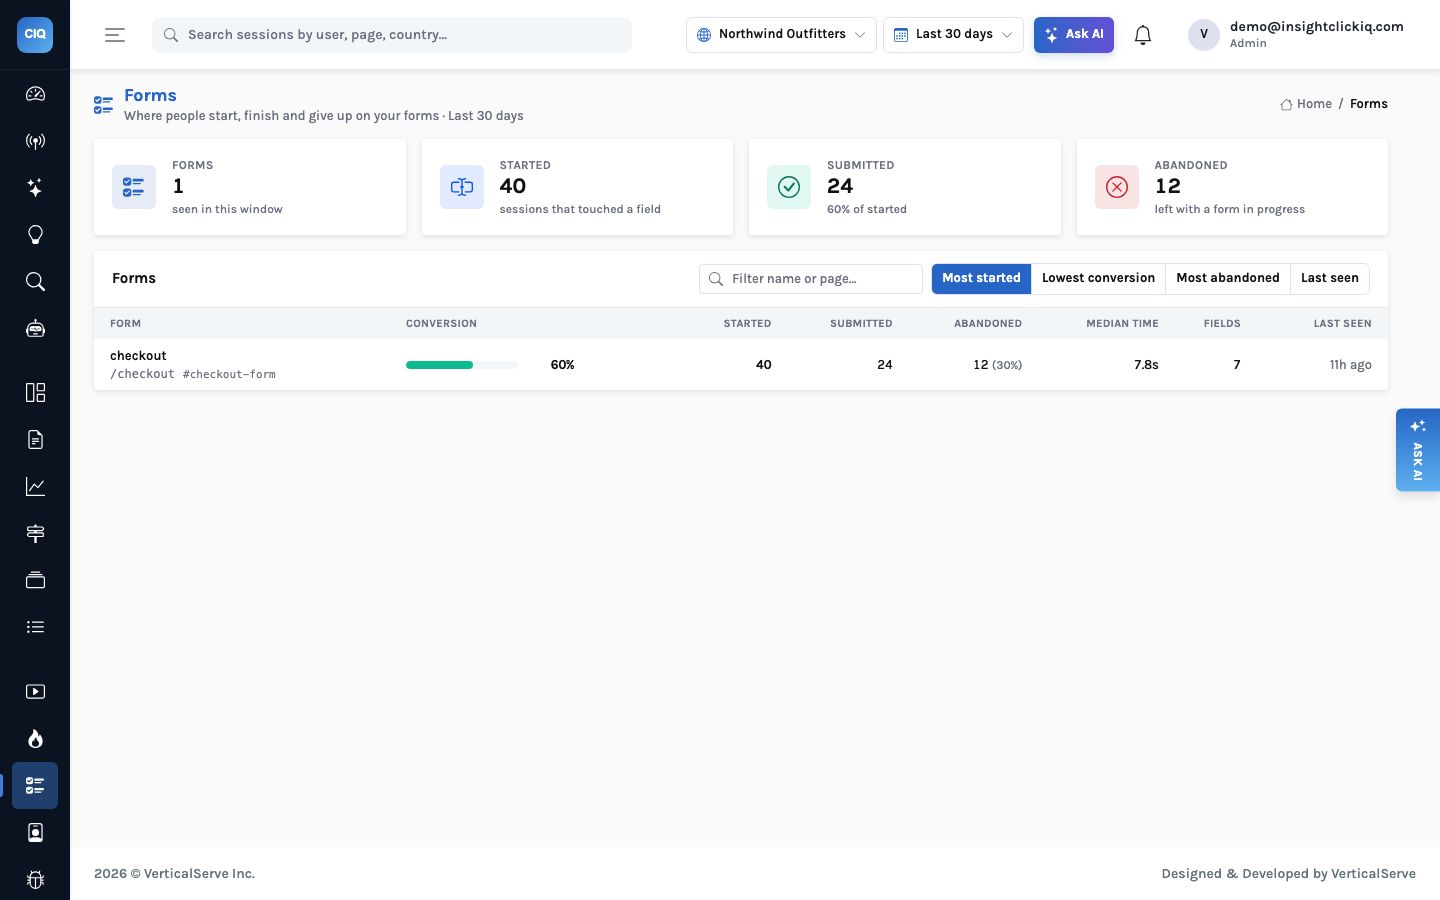The width and height of the screenshot is (1440, 900).
Task: Click the Started column header
Action: (x=747, y=324)
